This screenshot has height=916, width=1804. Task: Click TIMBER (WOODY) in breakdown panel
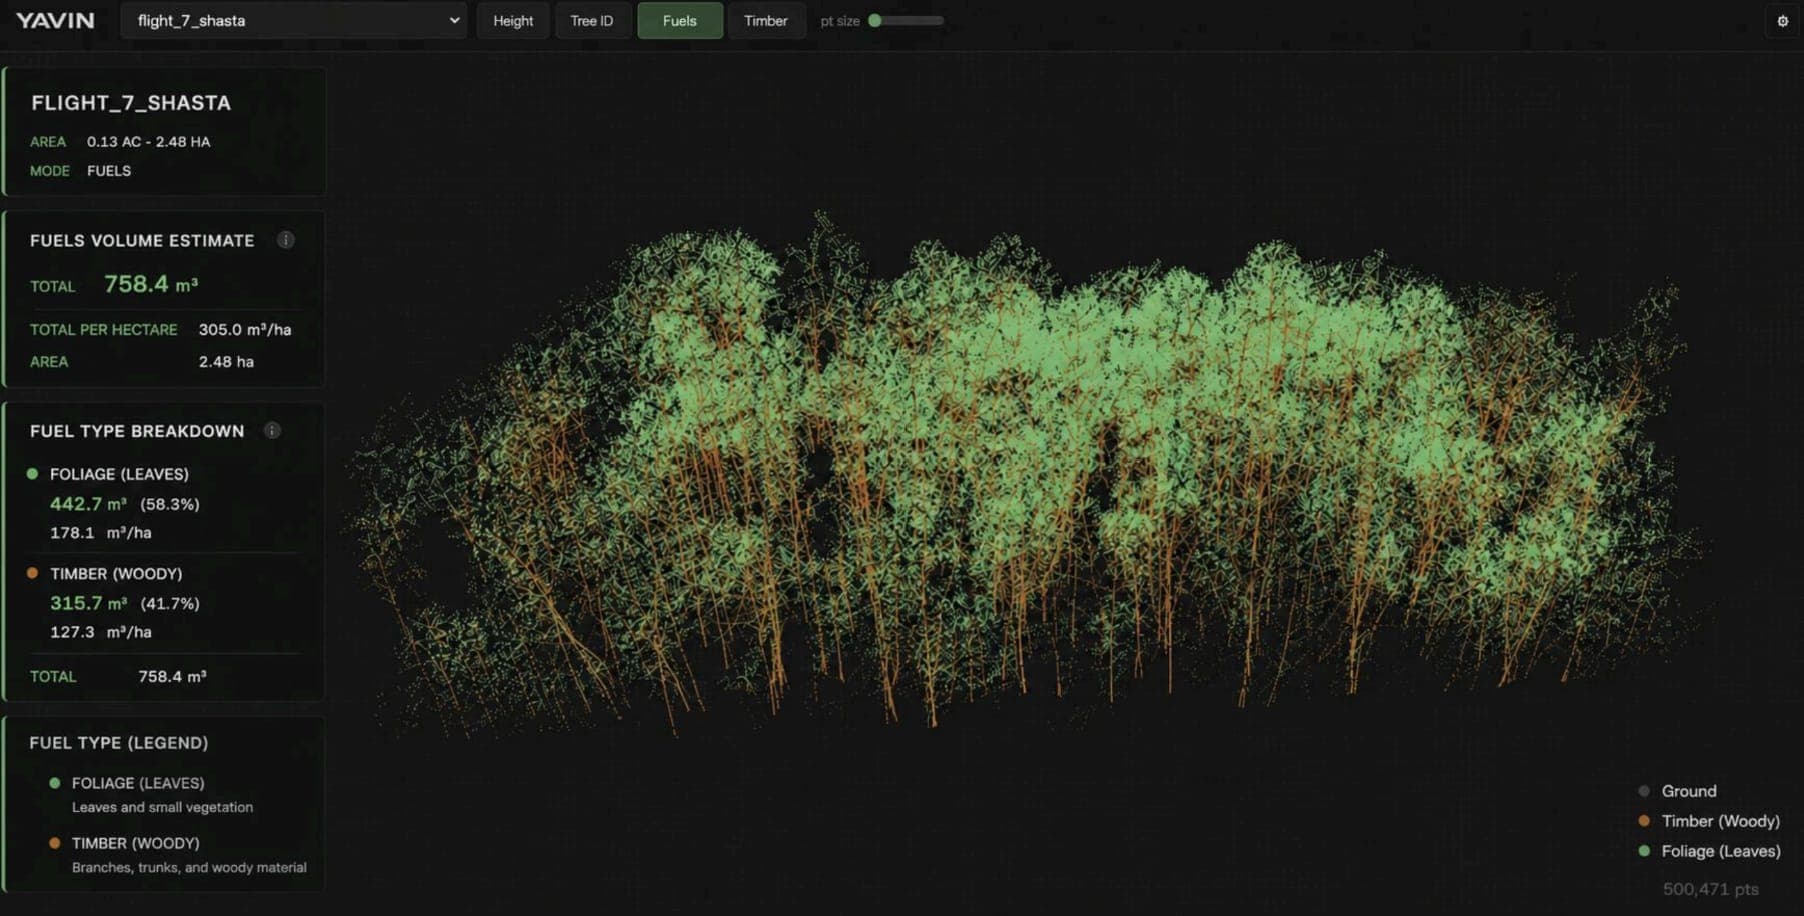116,574
